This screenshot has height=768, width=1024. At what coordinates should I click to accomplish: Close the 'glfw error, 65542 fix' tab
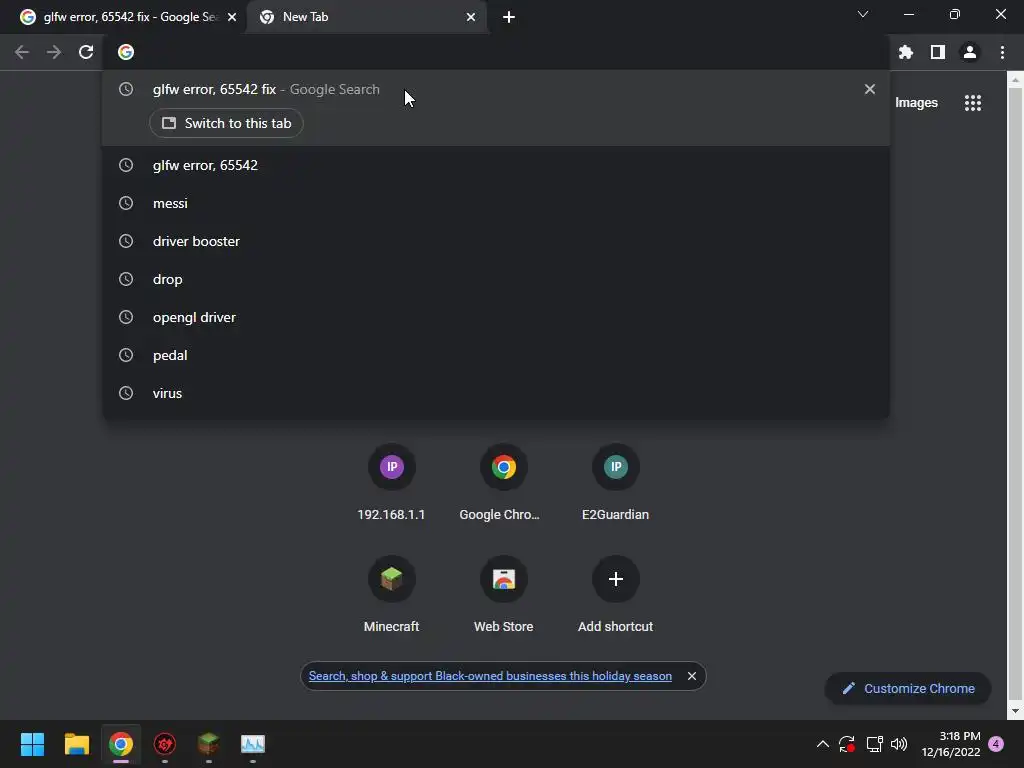tap(232, 17)
